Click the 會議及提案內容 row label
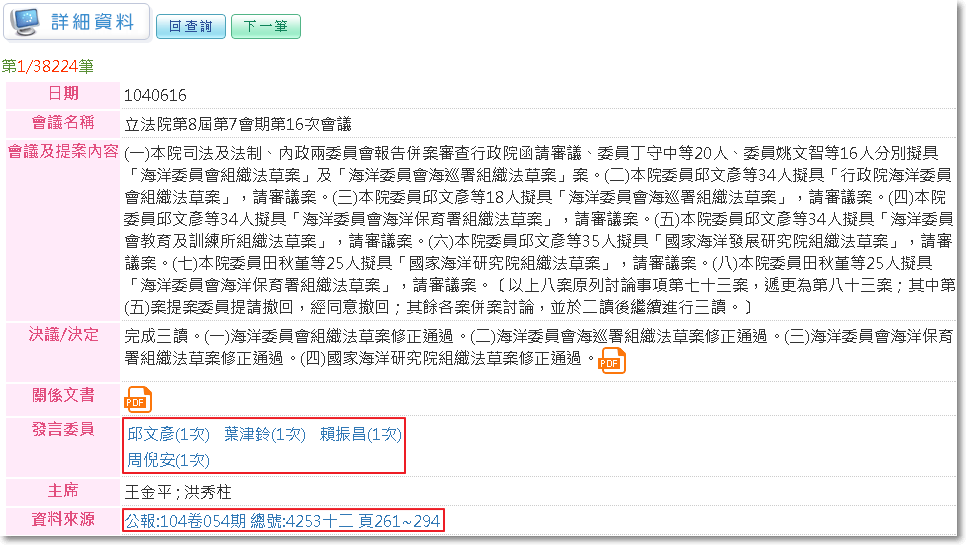Viewport: 966px width, 545px height. (x=63, y=152)
